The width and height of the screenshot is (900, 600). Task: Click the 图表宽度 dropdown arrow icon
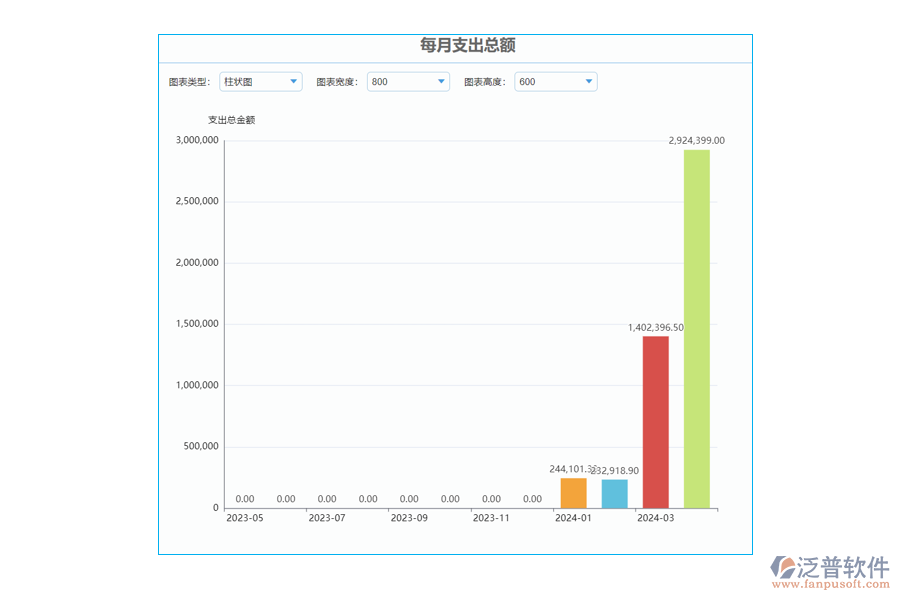pos(442,81)
